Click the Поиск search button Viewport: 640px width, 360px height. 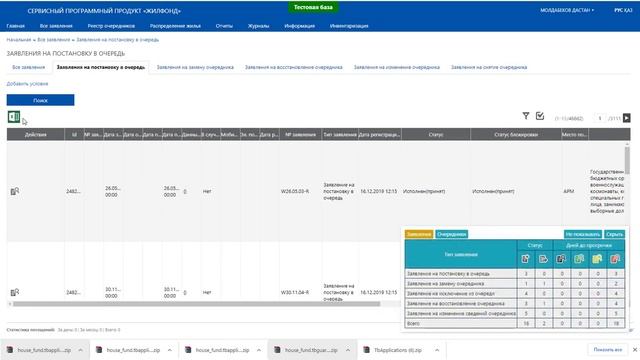click(40, 100)
